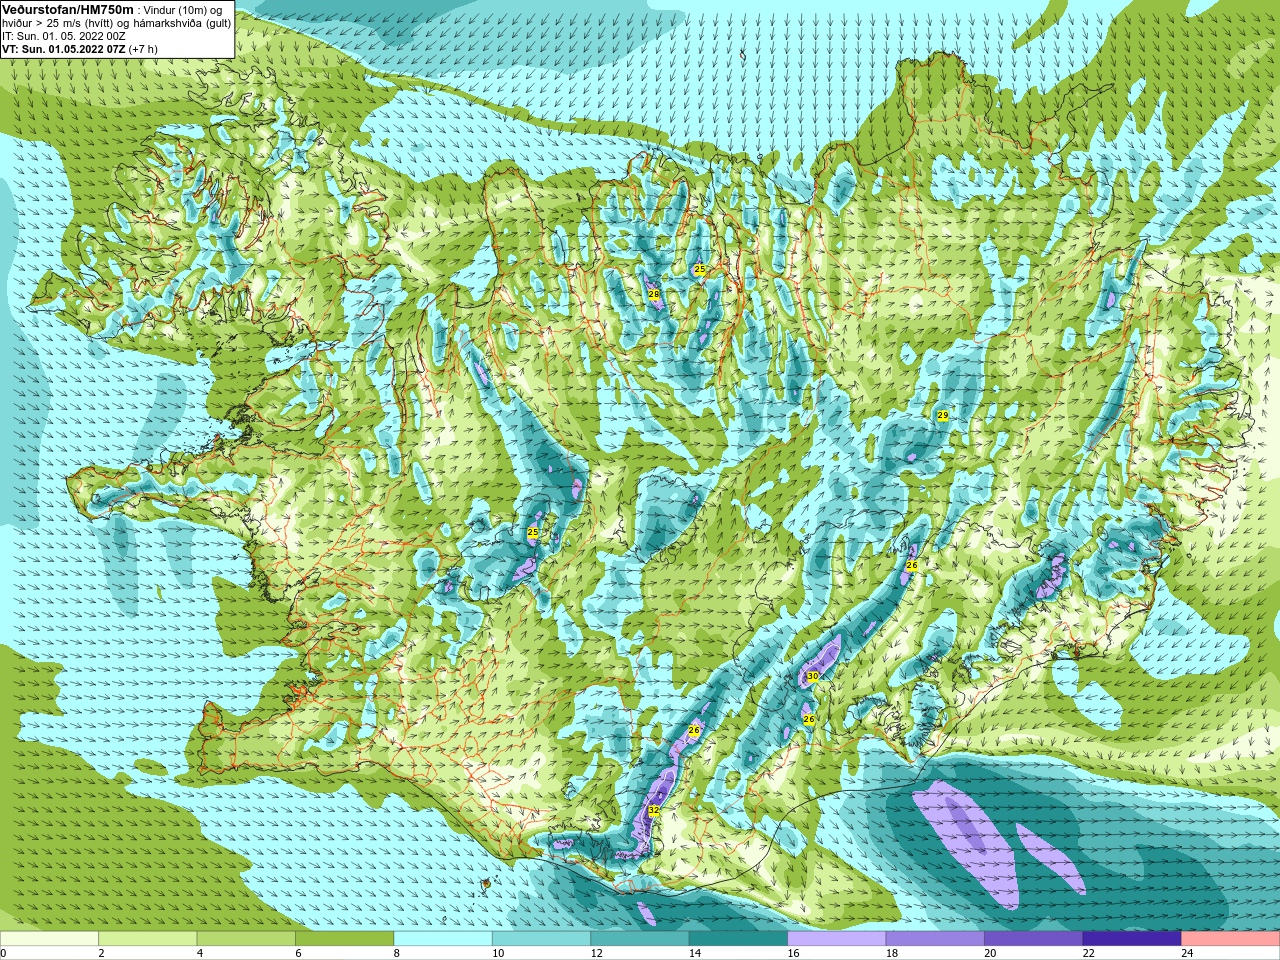The width and height of the screenshot is (1280, 960).
Task: Click the violet 20–22 legend swatch
Action: coord(1034,938)
